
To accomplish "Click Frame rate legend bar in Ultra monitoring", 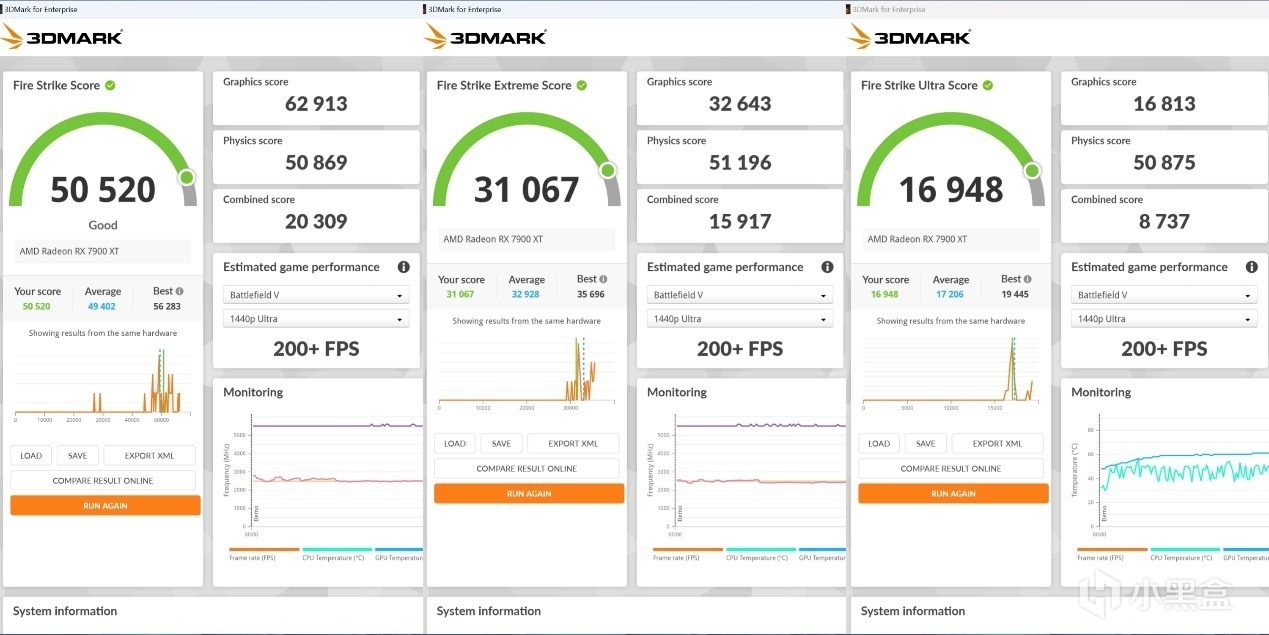I will 1112,549.
